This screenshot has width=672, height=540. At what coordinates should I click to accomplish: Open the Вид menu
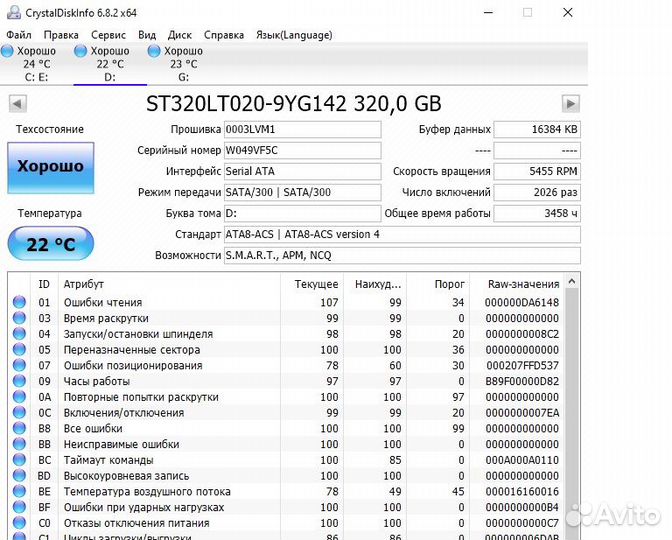click(147, 35)
